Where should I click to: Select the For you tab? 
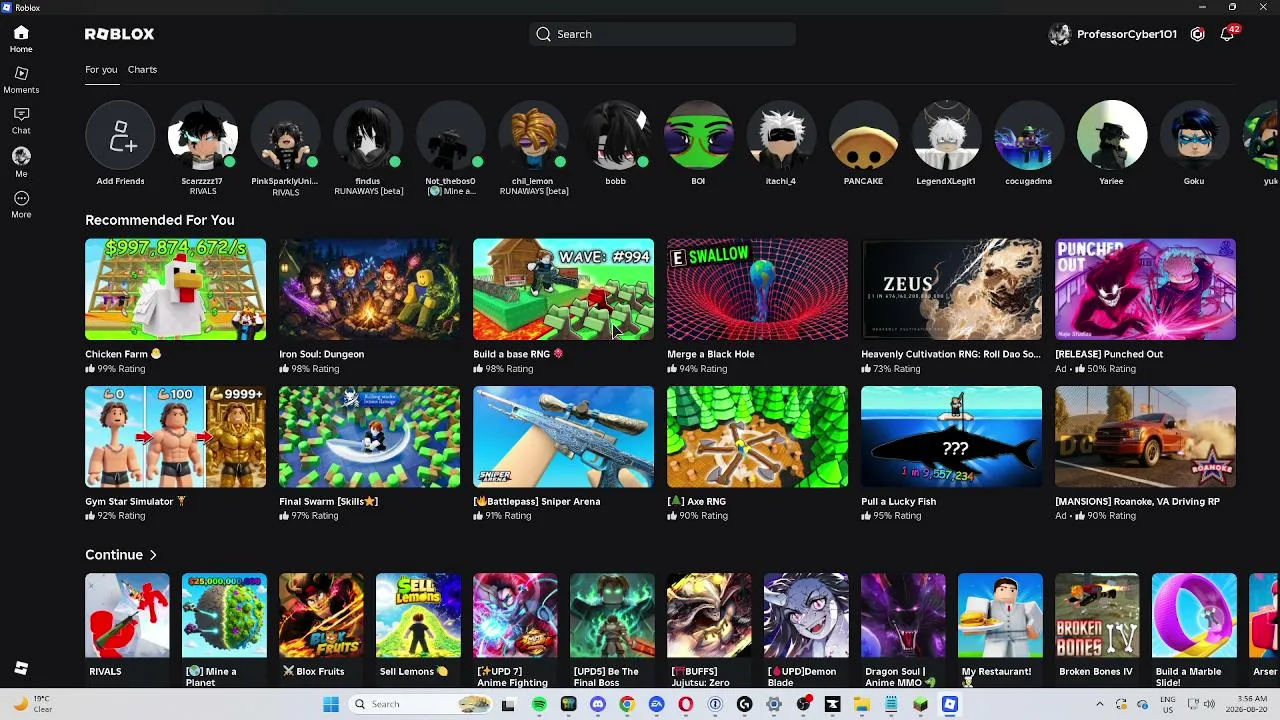(x=101, y=69)
